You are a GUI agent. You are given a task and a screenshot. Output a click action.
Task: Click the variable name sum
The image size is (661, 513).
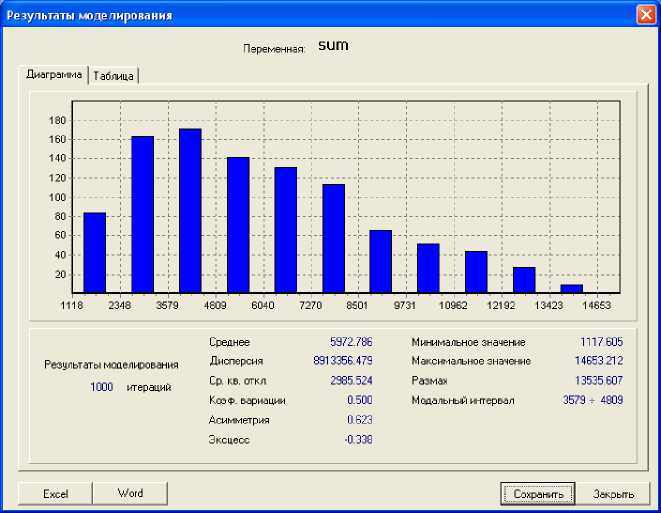(333, 45)
